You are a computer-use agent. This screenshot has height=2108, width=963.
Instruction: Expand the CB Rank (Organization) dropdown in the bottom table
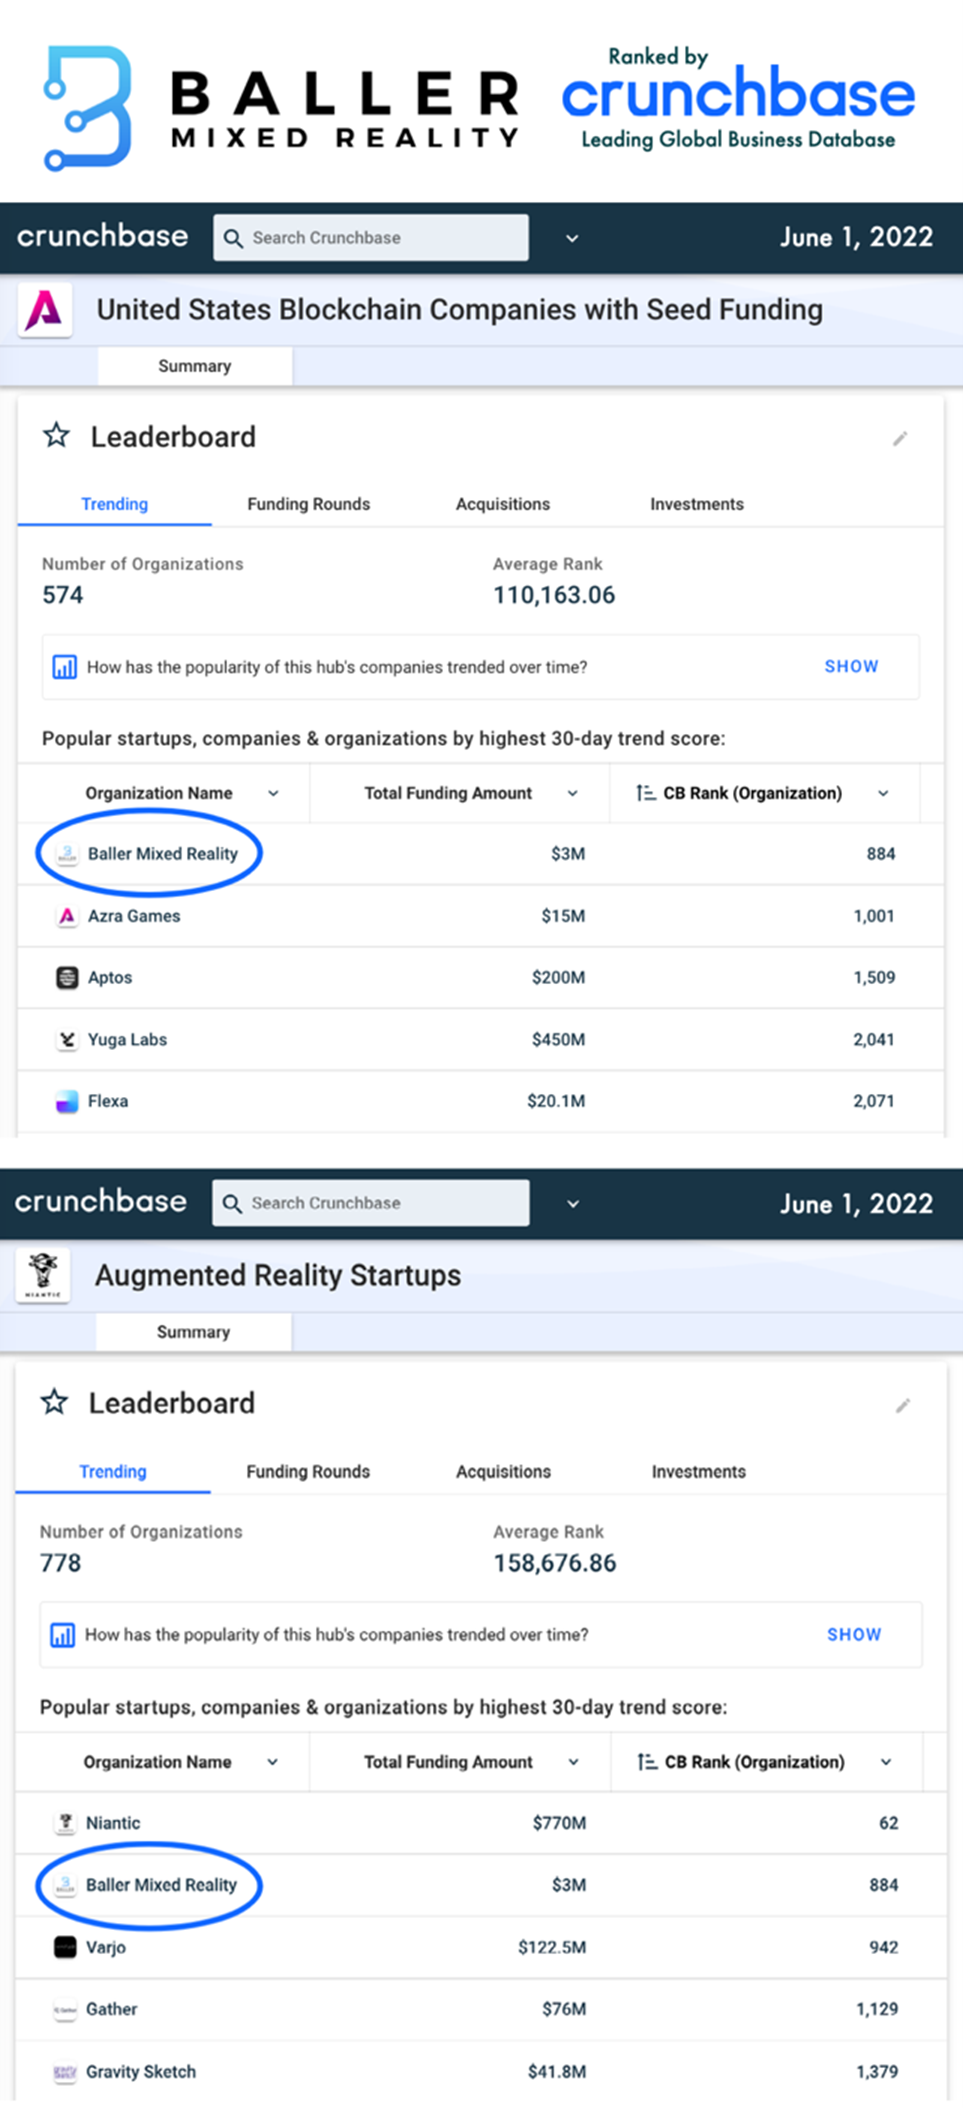(x=886, y=1762)
